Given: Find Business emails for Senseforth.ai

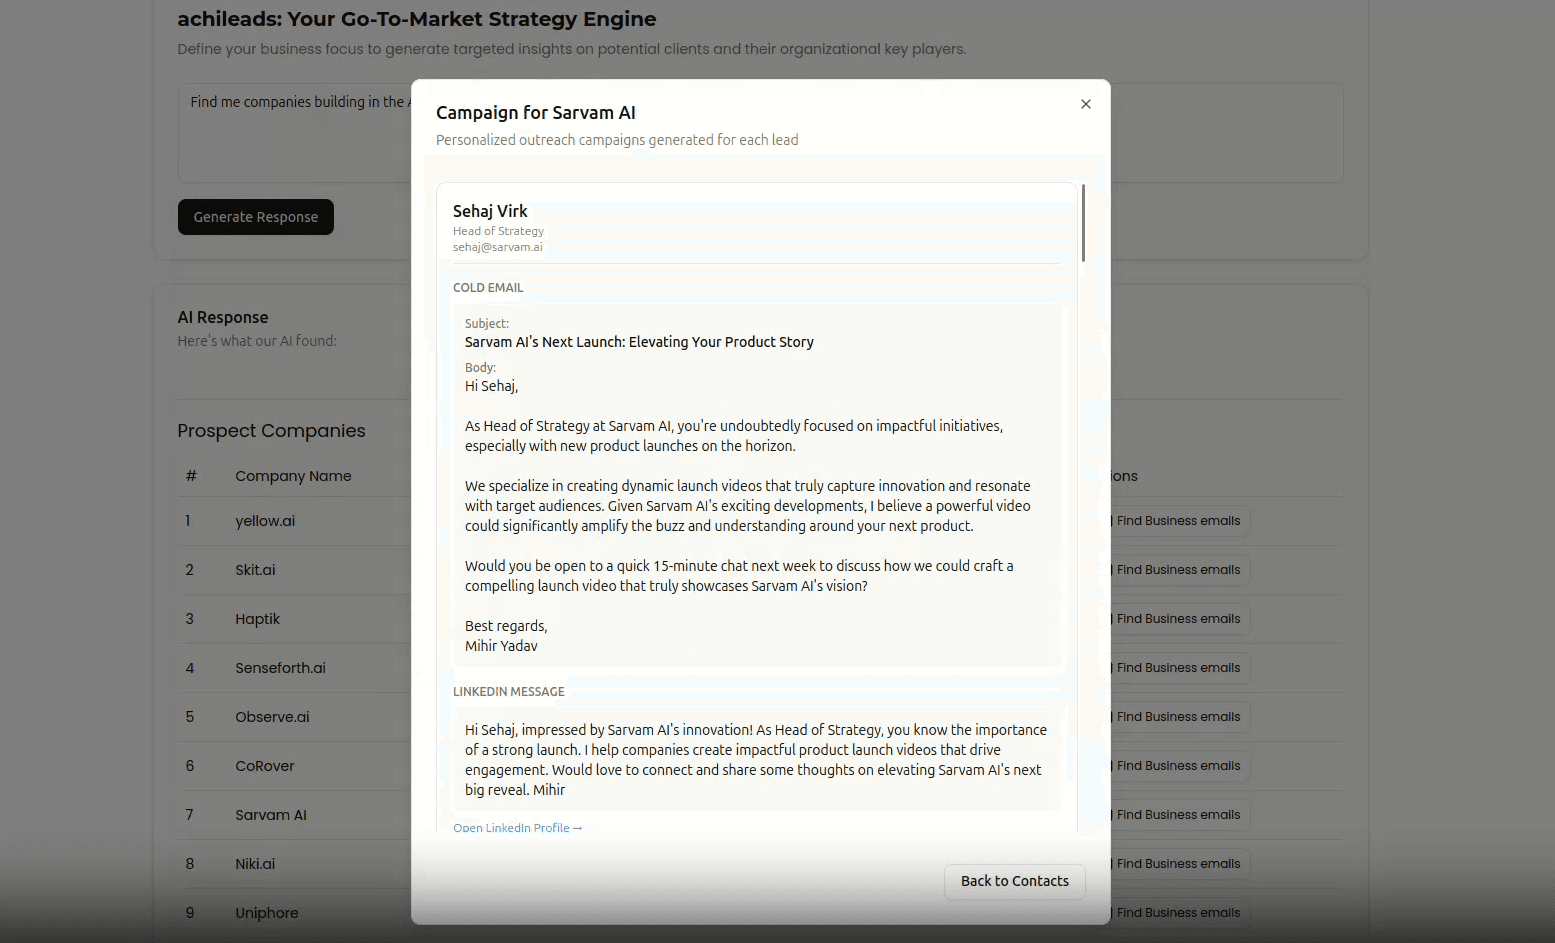Looking at the screenshot, I should [x=1177, y=667].
